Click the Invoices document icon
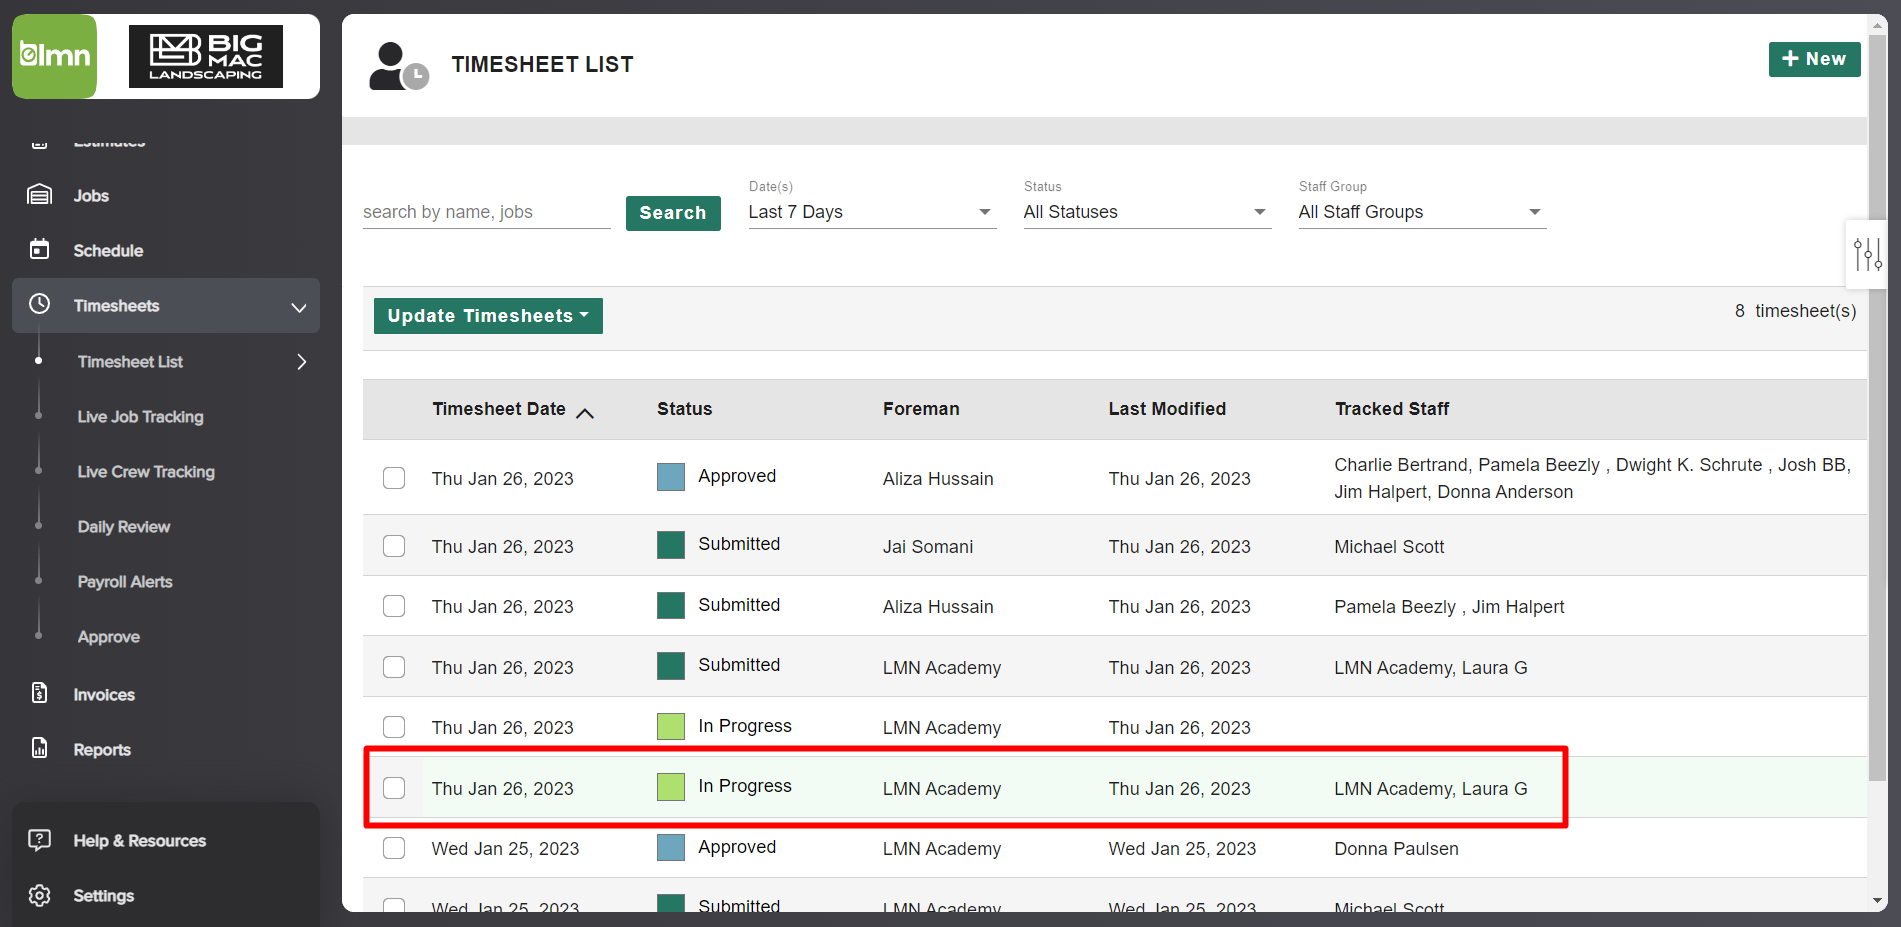This screenshot has height=927, width=1901. click(39, 692)
